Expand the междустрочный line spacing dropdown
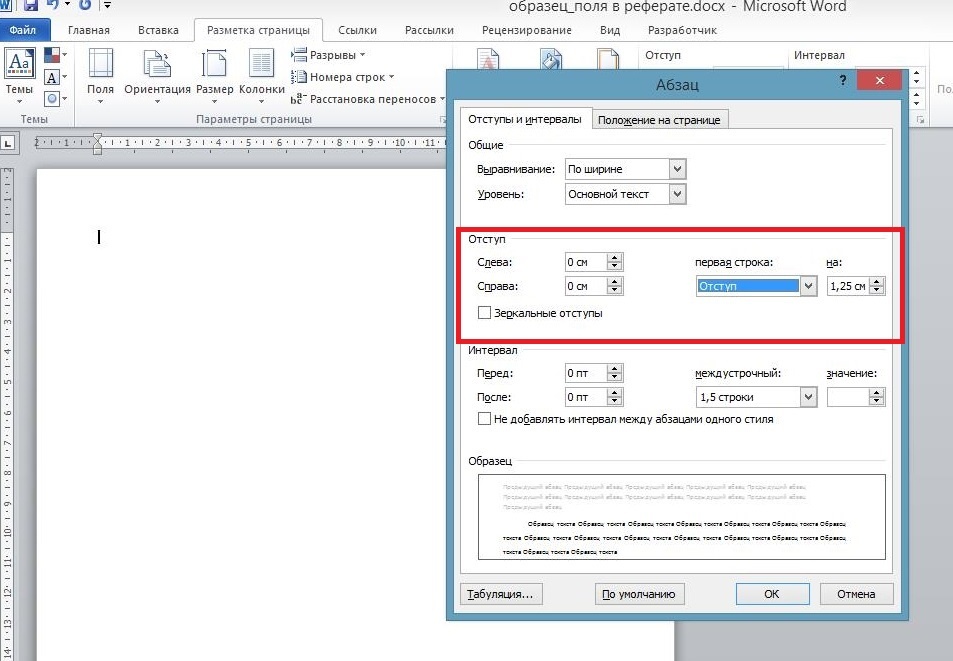This screenshot has height=661, width=953. click(808, 397)
